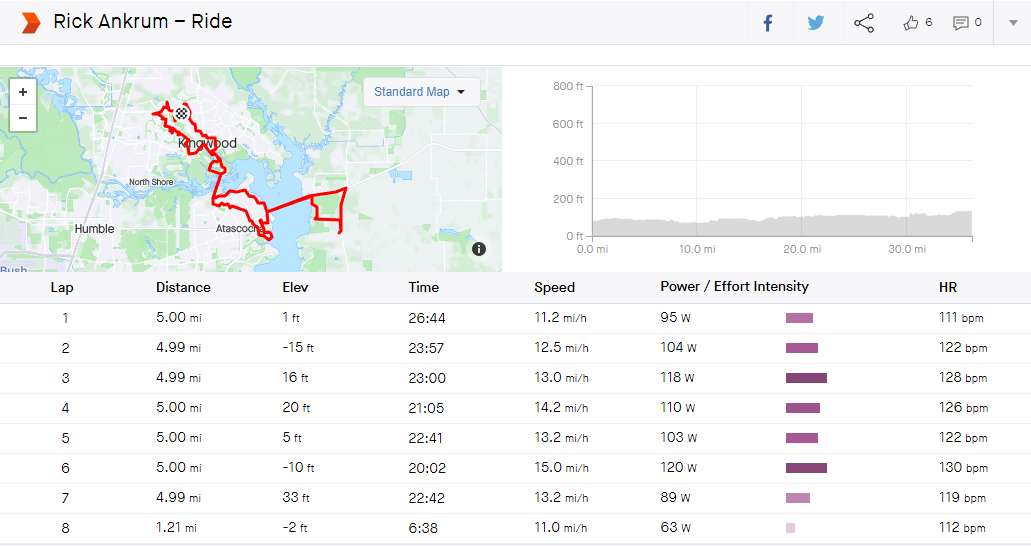The height and width of the screenshot is (546, 1031).
Task: Click the 120 W effort intensity bar
Action: click(x=806, y=468)
